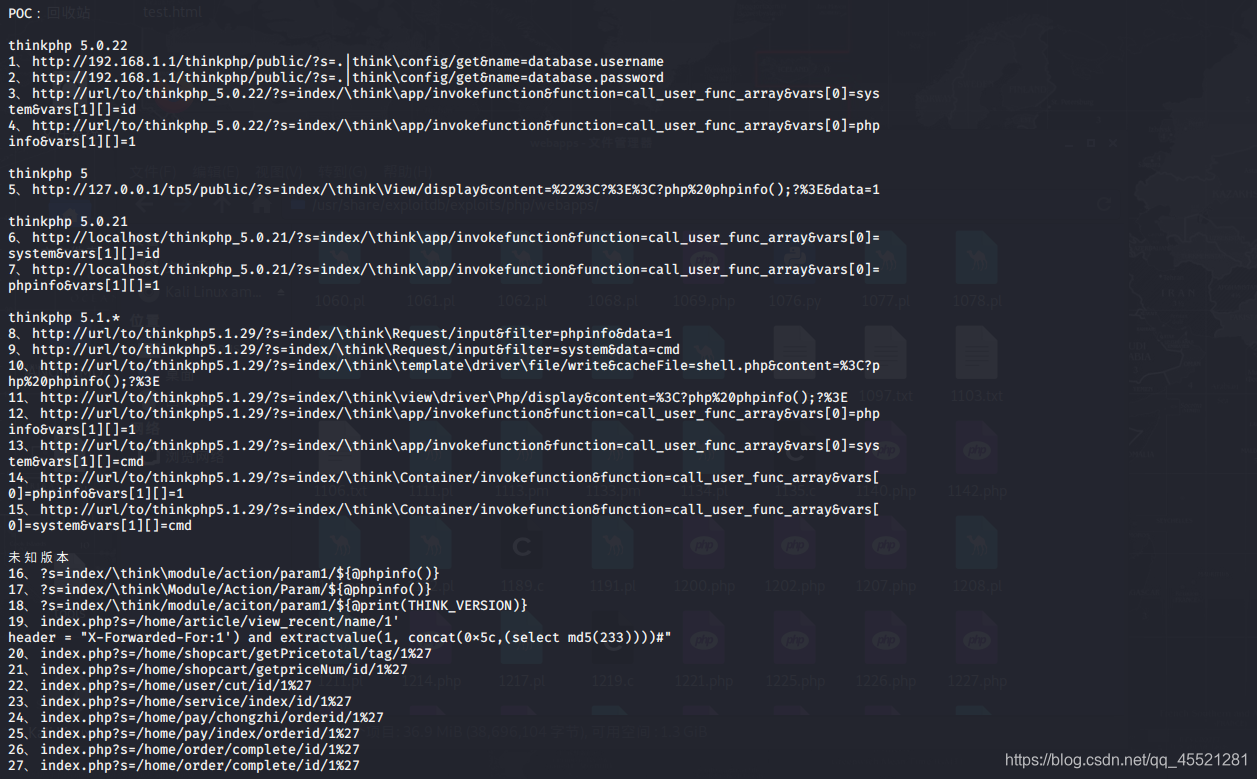The height and width of the screenshot is (779, 1257).
Task: Click the 'thinkphp 5' heading line
Action: (x=48, y=173)
